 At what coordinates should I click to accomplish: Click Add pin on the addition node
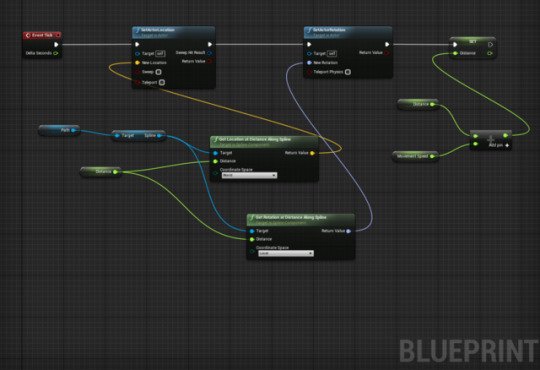pos(499,145)
